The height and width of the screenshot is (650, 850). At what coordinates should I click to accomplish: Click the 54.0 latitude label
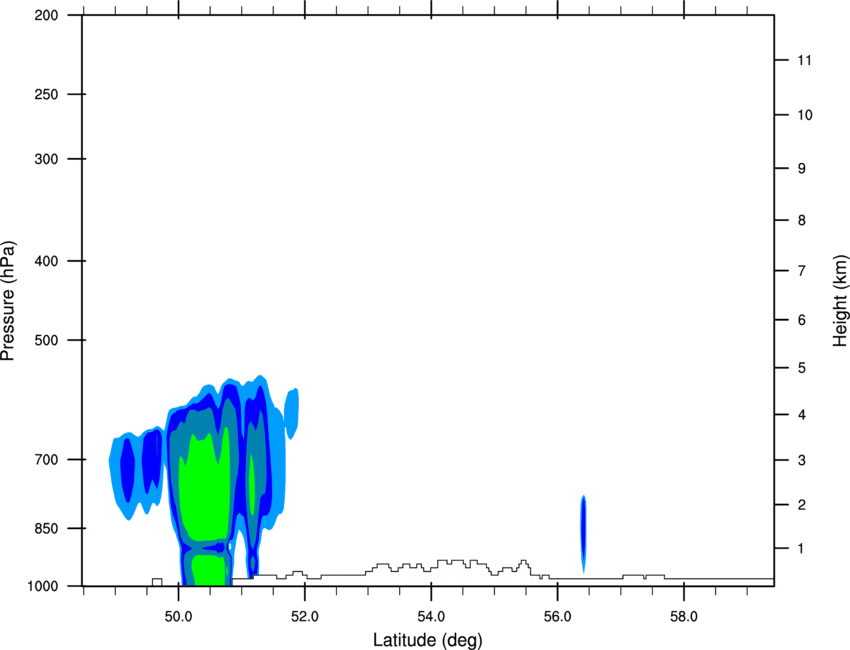tap(431, 617)
